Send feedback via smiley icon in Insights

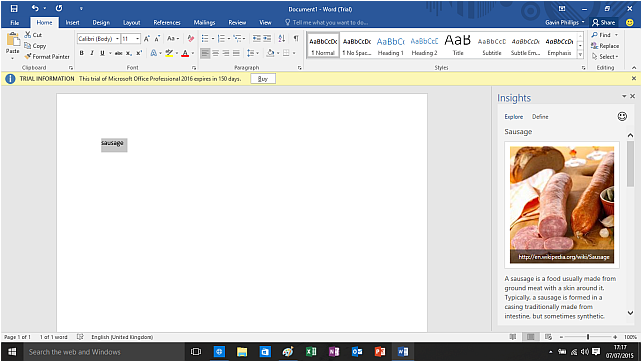coord(622,117)
